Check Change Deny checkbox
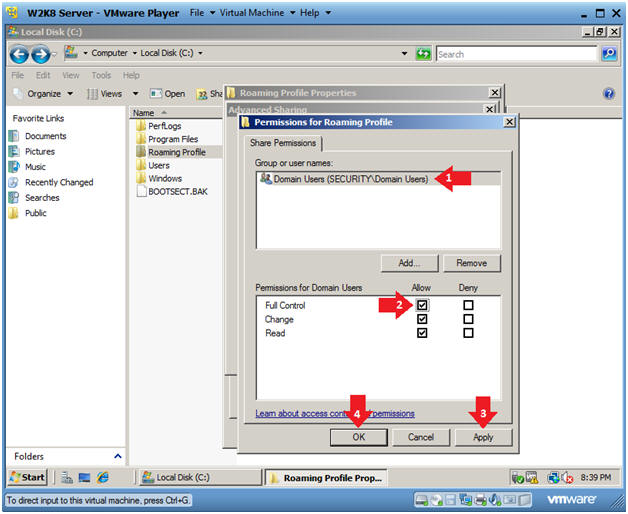The width and height of the screenshot is (628, 514). pyautogui.click(x=468, y=319)
